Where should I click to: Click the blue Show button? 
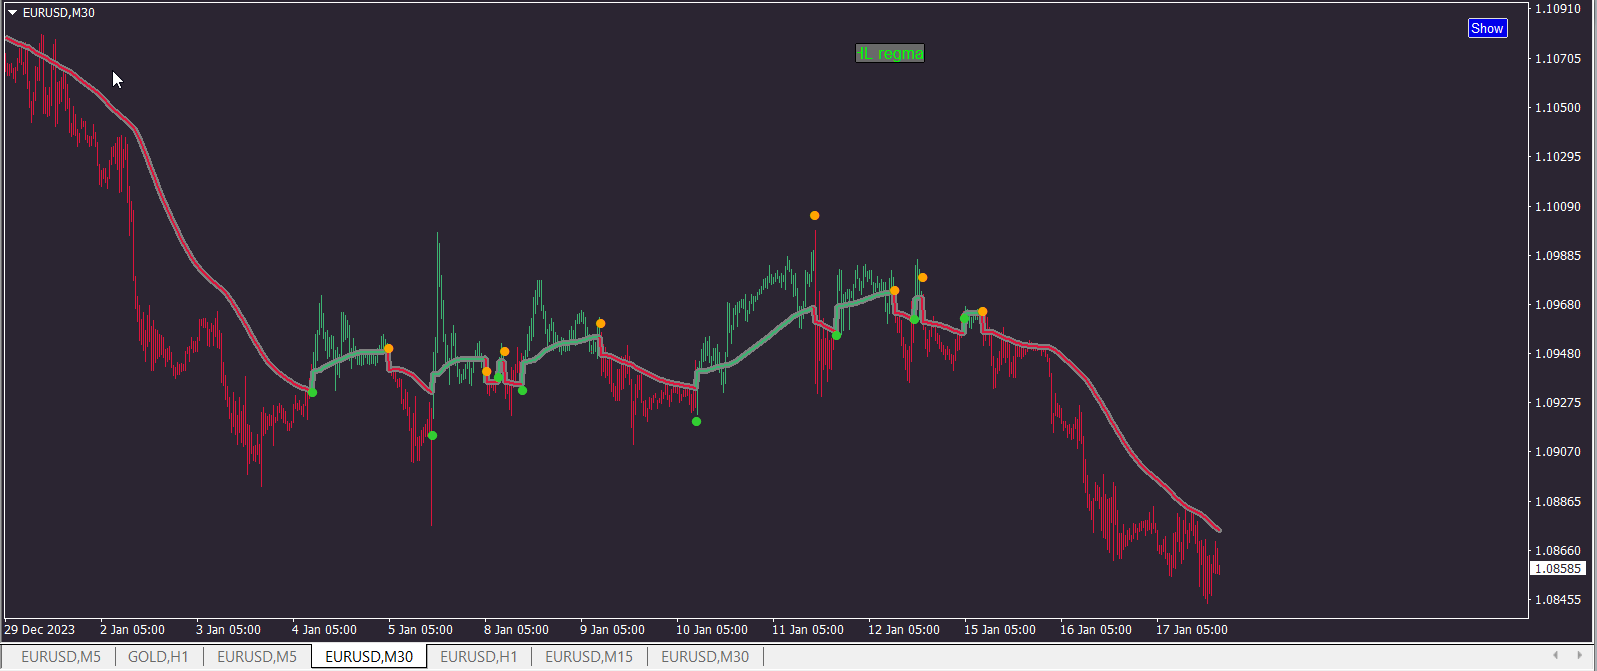point(1487,28)
